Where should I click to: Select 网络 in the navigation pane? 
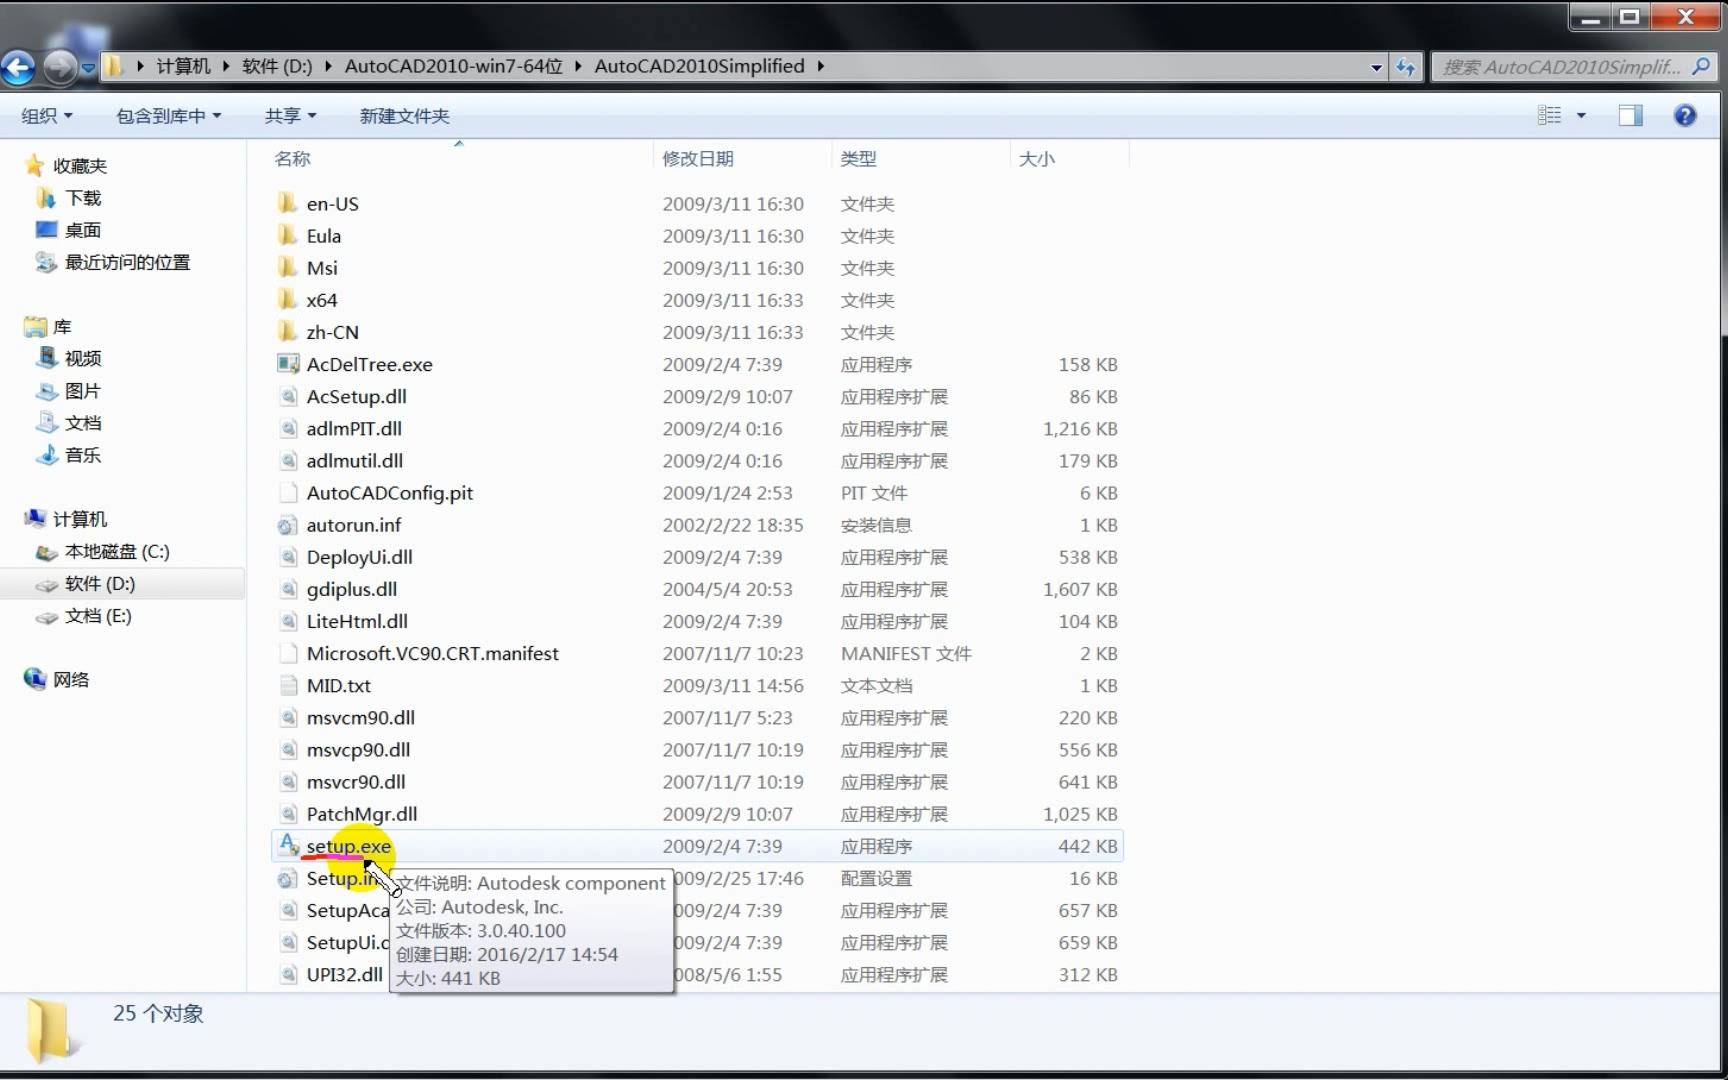(x=71, y=680)
